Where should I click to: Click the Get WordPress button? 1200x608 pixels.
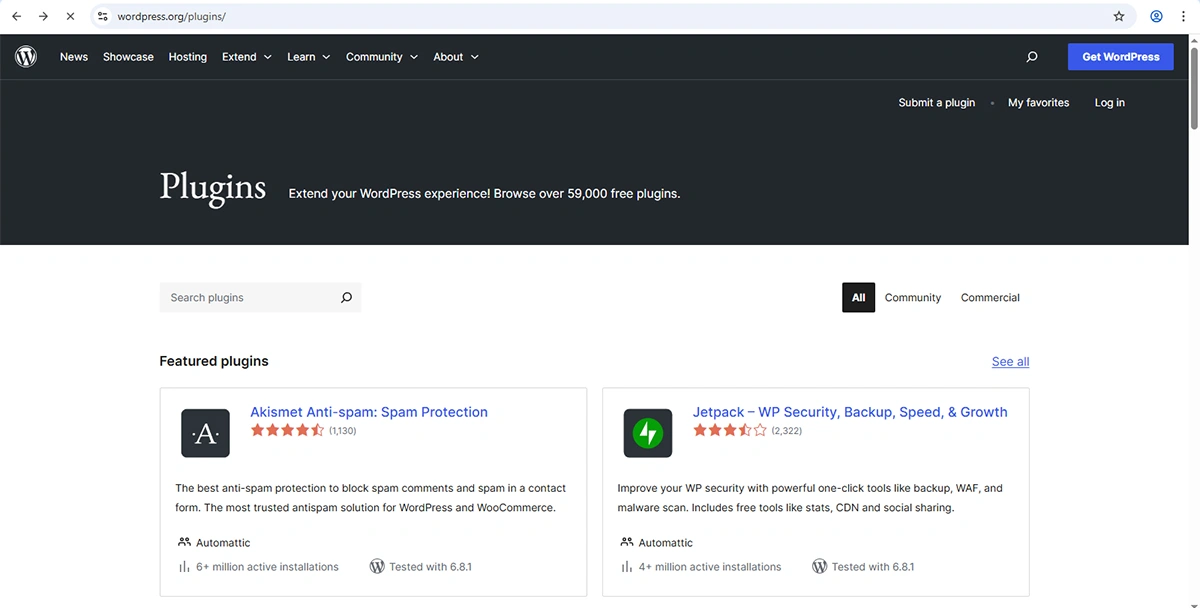1121,57
